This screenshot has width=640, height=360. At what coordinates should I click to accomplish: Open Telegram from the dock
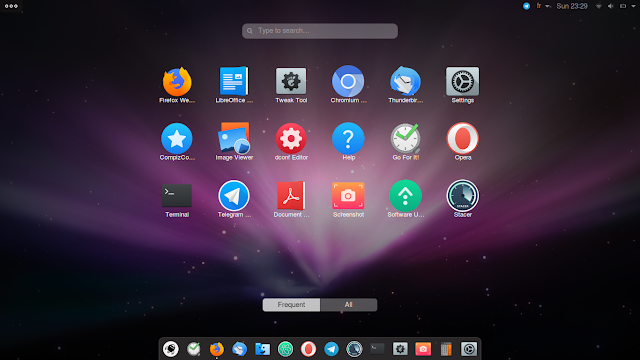tap(331, 349)
